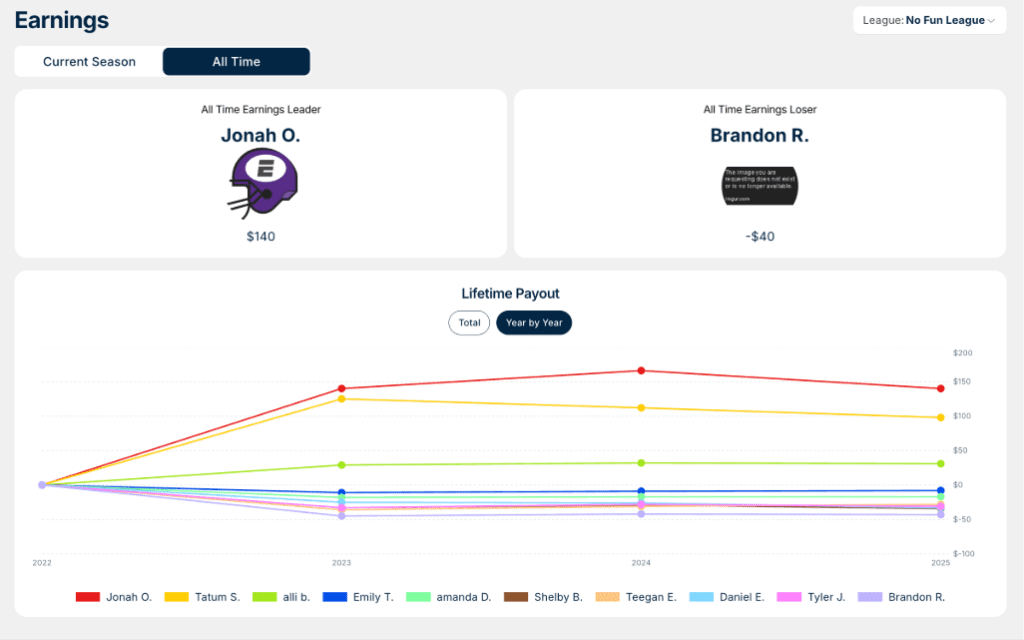Screen dimensions: 1024x640
Task: Toggle the Year by Year view
Action: [534, 322]
